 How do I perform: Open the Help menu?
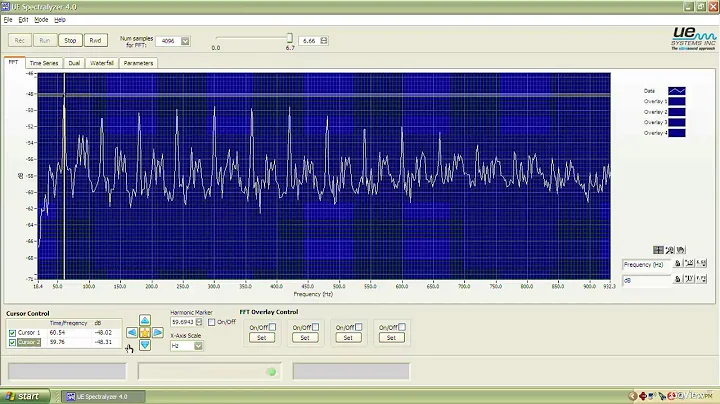pyautogui.click(x=60, y=20)
